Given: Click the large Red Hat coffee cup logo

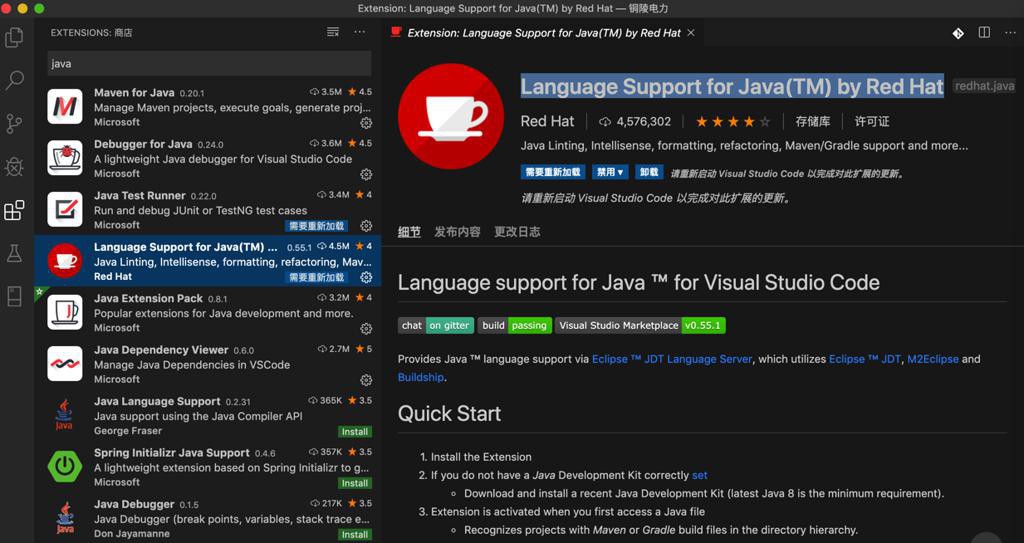Looking at the screenshot, I should coord(451,116).
